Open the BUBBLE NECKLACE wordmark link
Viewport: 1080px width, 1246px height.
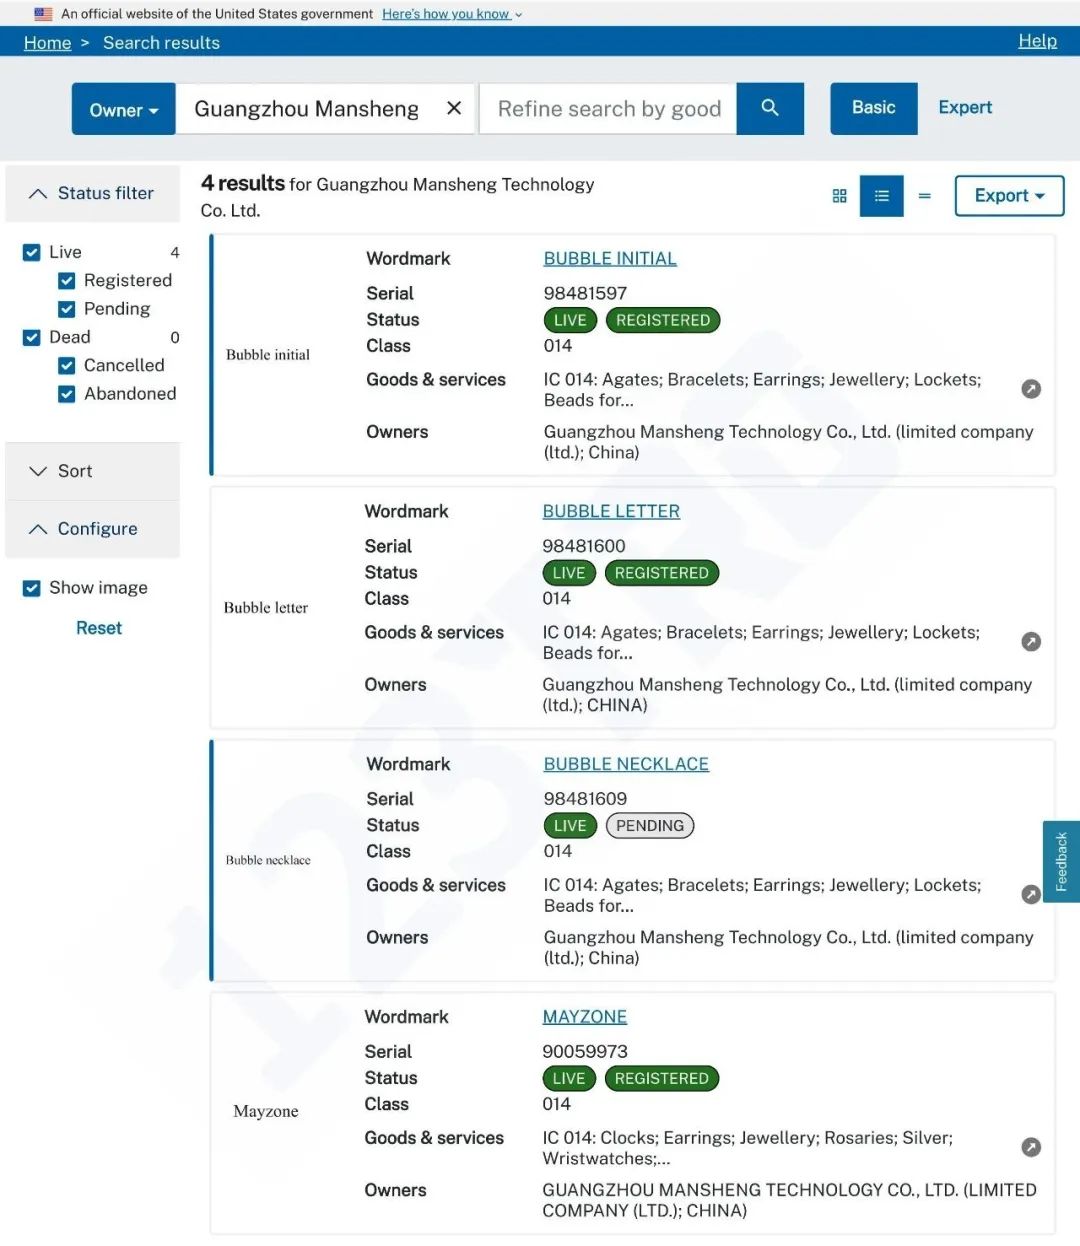point(626,764)
